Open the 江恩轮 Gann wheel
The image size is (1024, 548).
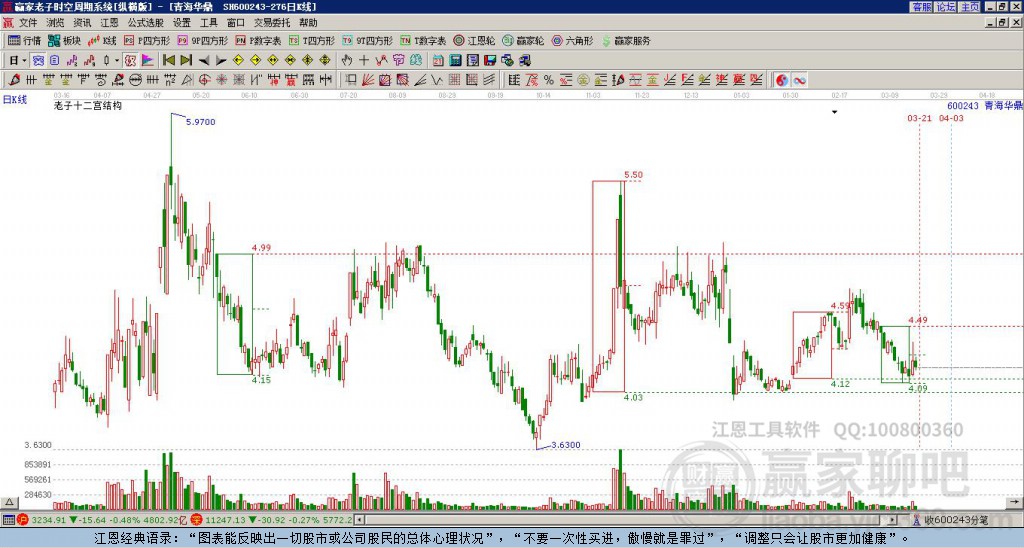pyautogui.click(x=474, y=40)
